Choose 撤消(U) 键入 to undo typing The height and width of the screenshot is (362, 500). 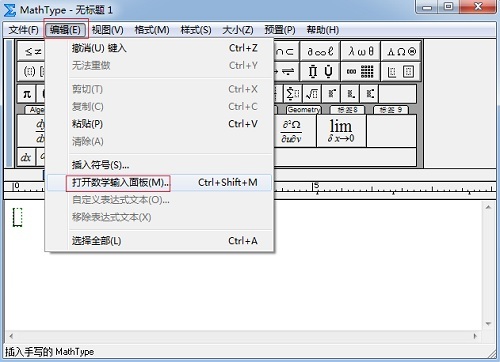point(159,48)
